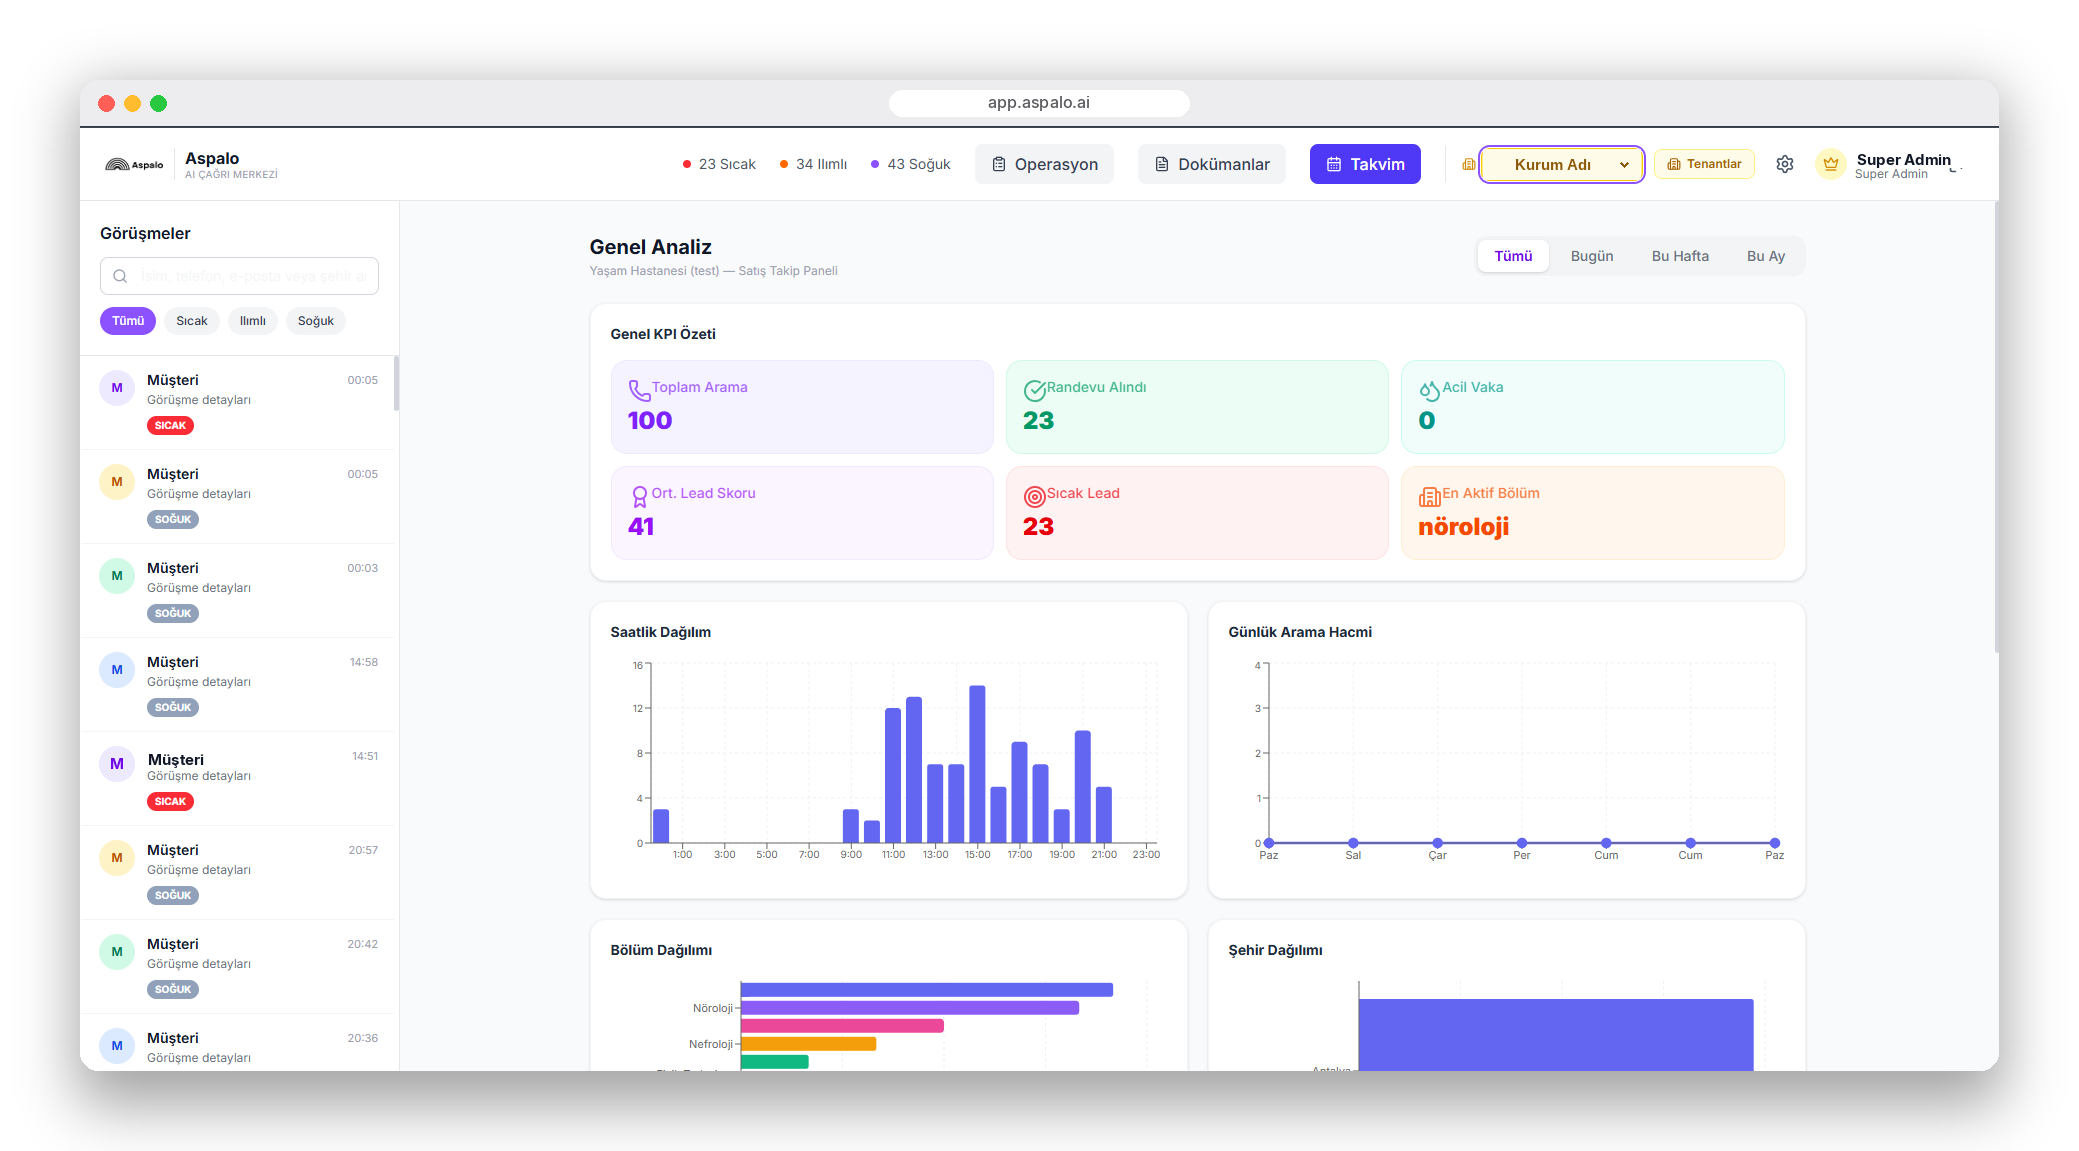Click the Aspalo logo icon
The height and width of the screenshot is (1151, 2079).
click(x=134, y=165)
